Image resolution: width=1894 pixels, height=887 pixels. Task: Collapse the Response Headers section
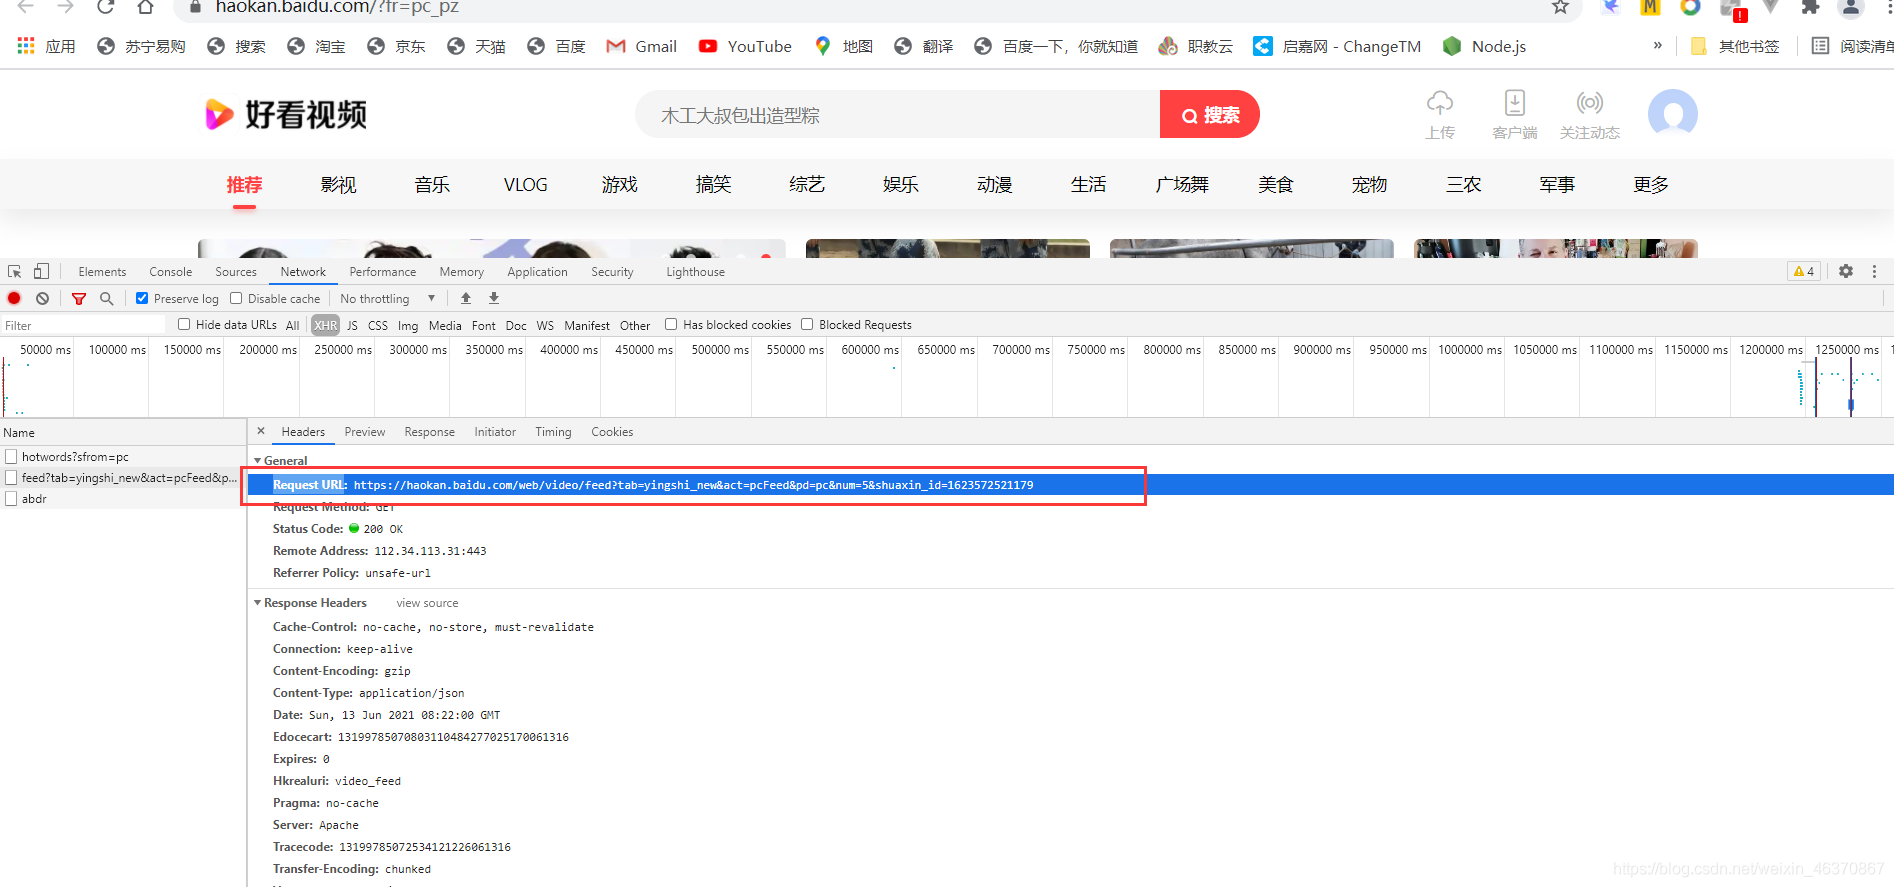click(258, 603)
